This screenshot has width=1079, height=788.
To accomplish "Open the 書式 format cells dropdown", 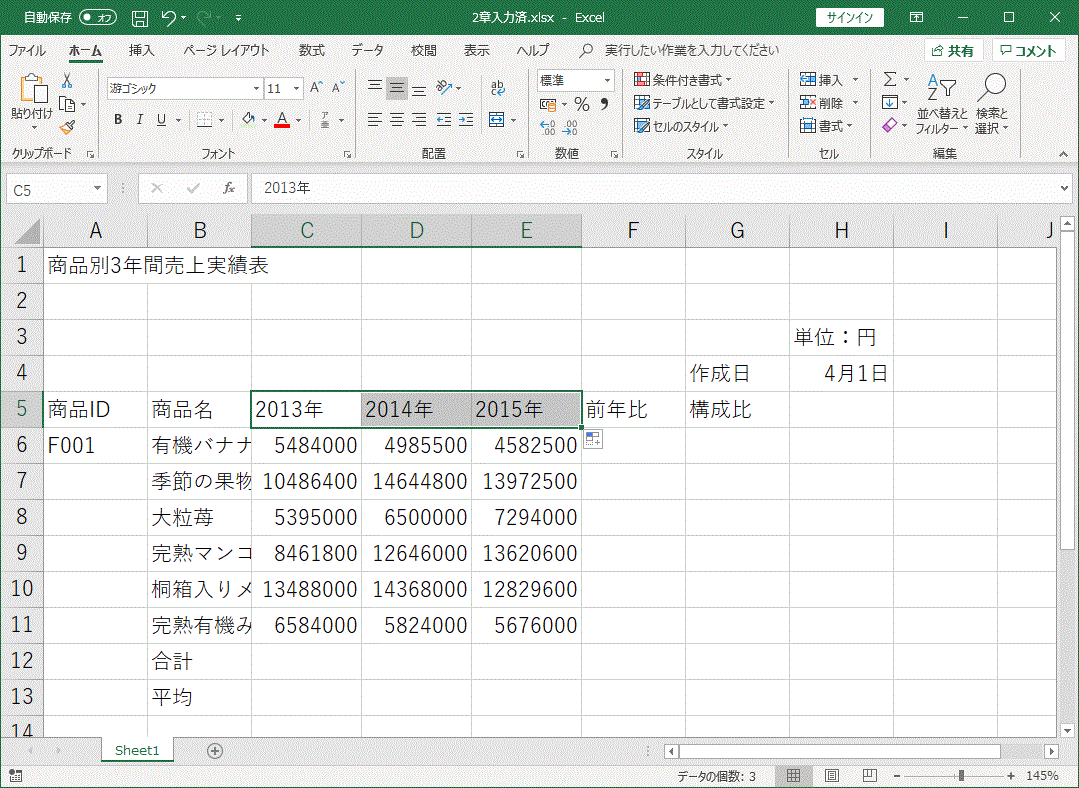I will point(826,125).
